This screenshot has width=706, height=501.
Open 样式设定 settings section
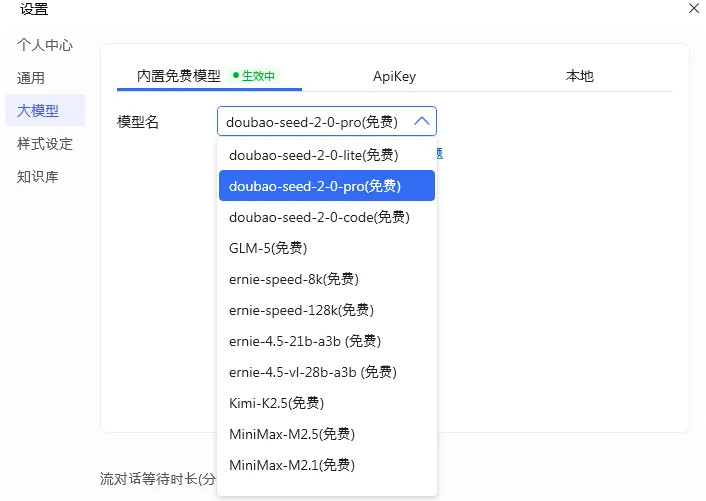(45, 144)
